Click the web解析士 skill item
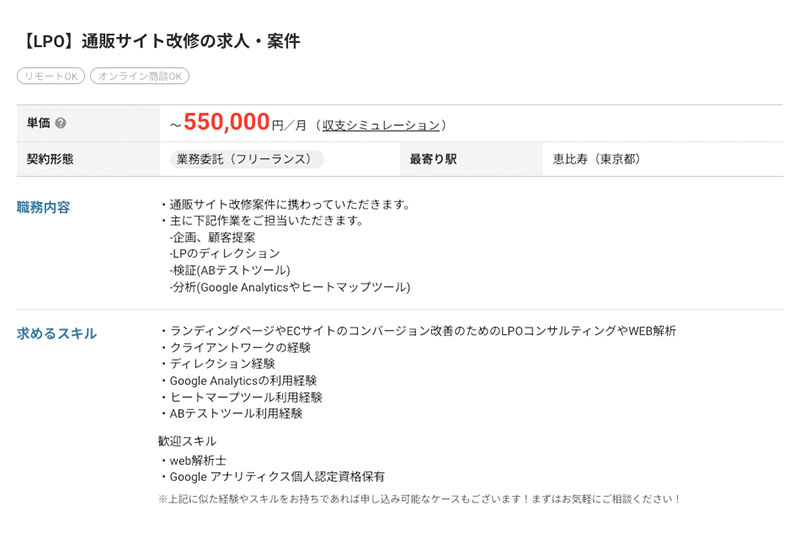Screen dimensions: 800x533 197,460
